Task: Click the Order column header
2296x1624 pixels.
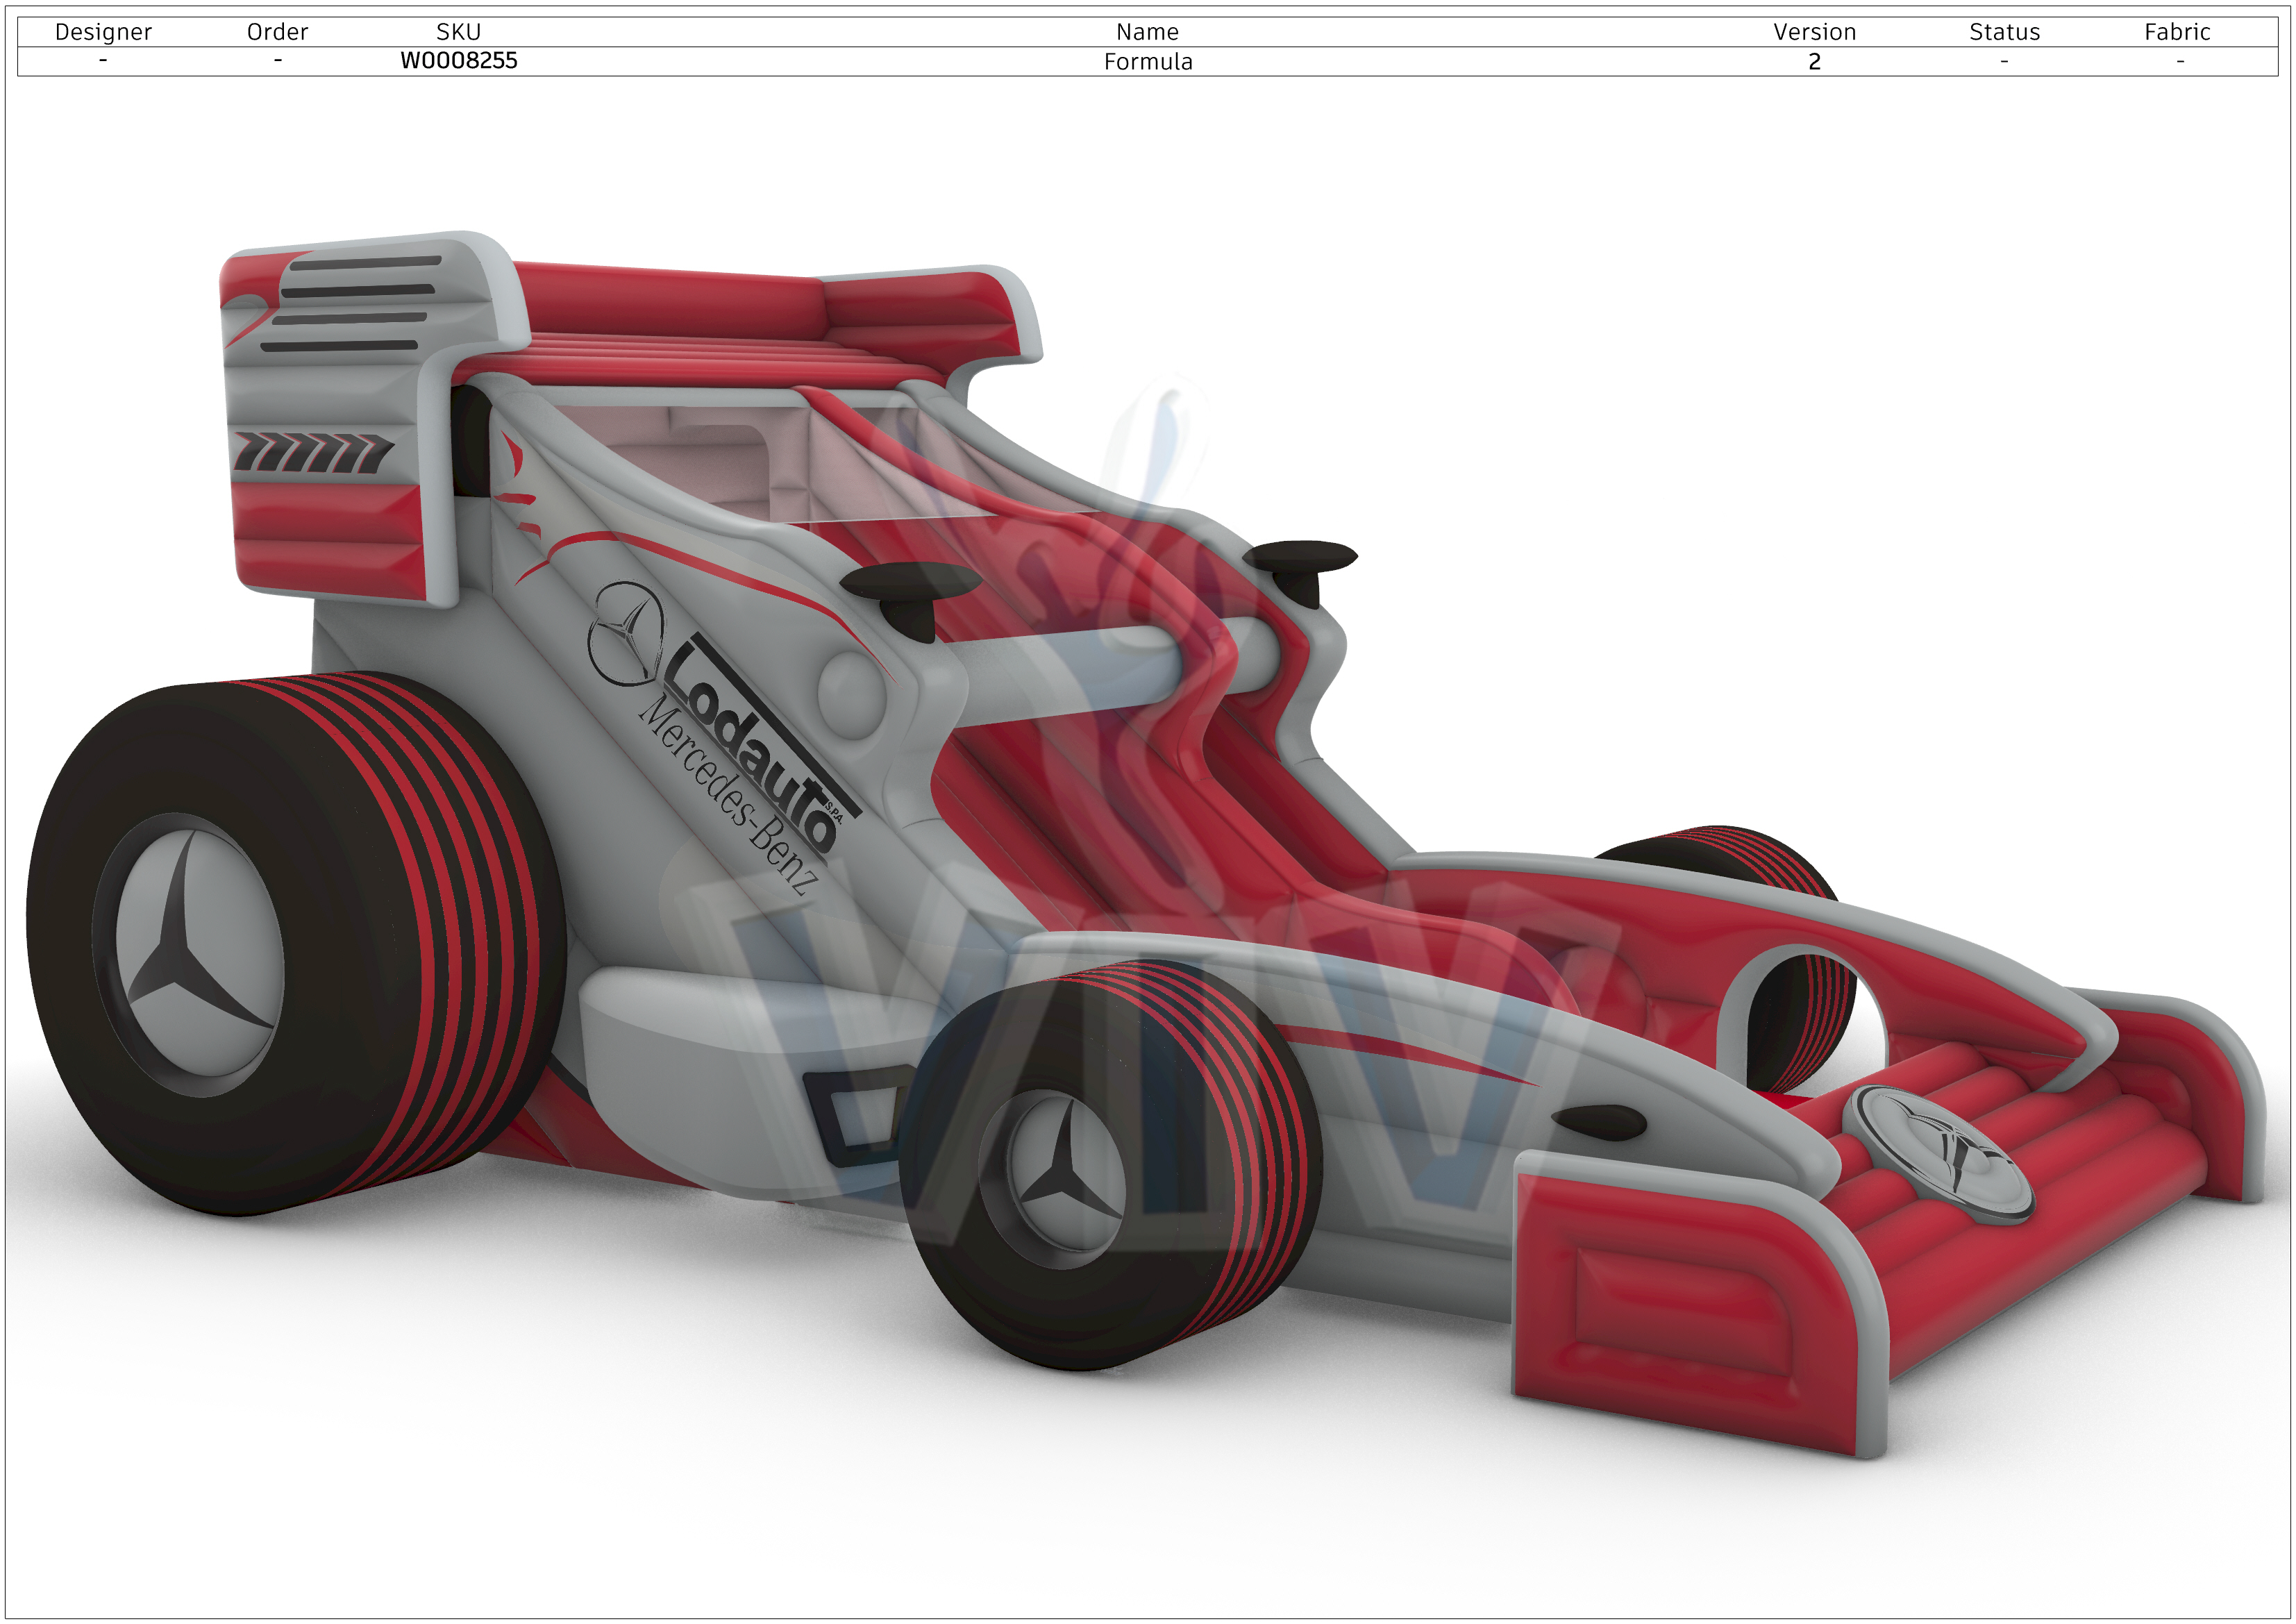Action: [x=277, y=32]
